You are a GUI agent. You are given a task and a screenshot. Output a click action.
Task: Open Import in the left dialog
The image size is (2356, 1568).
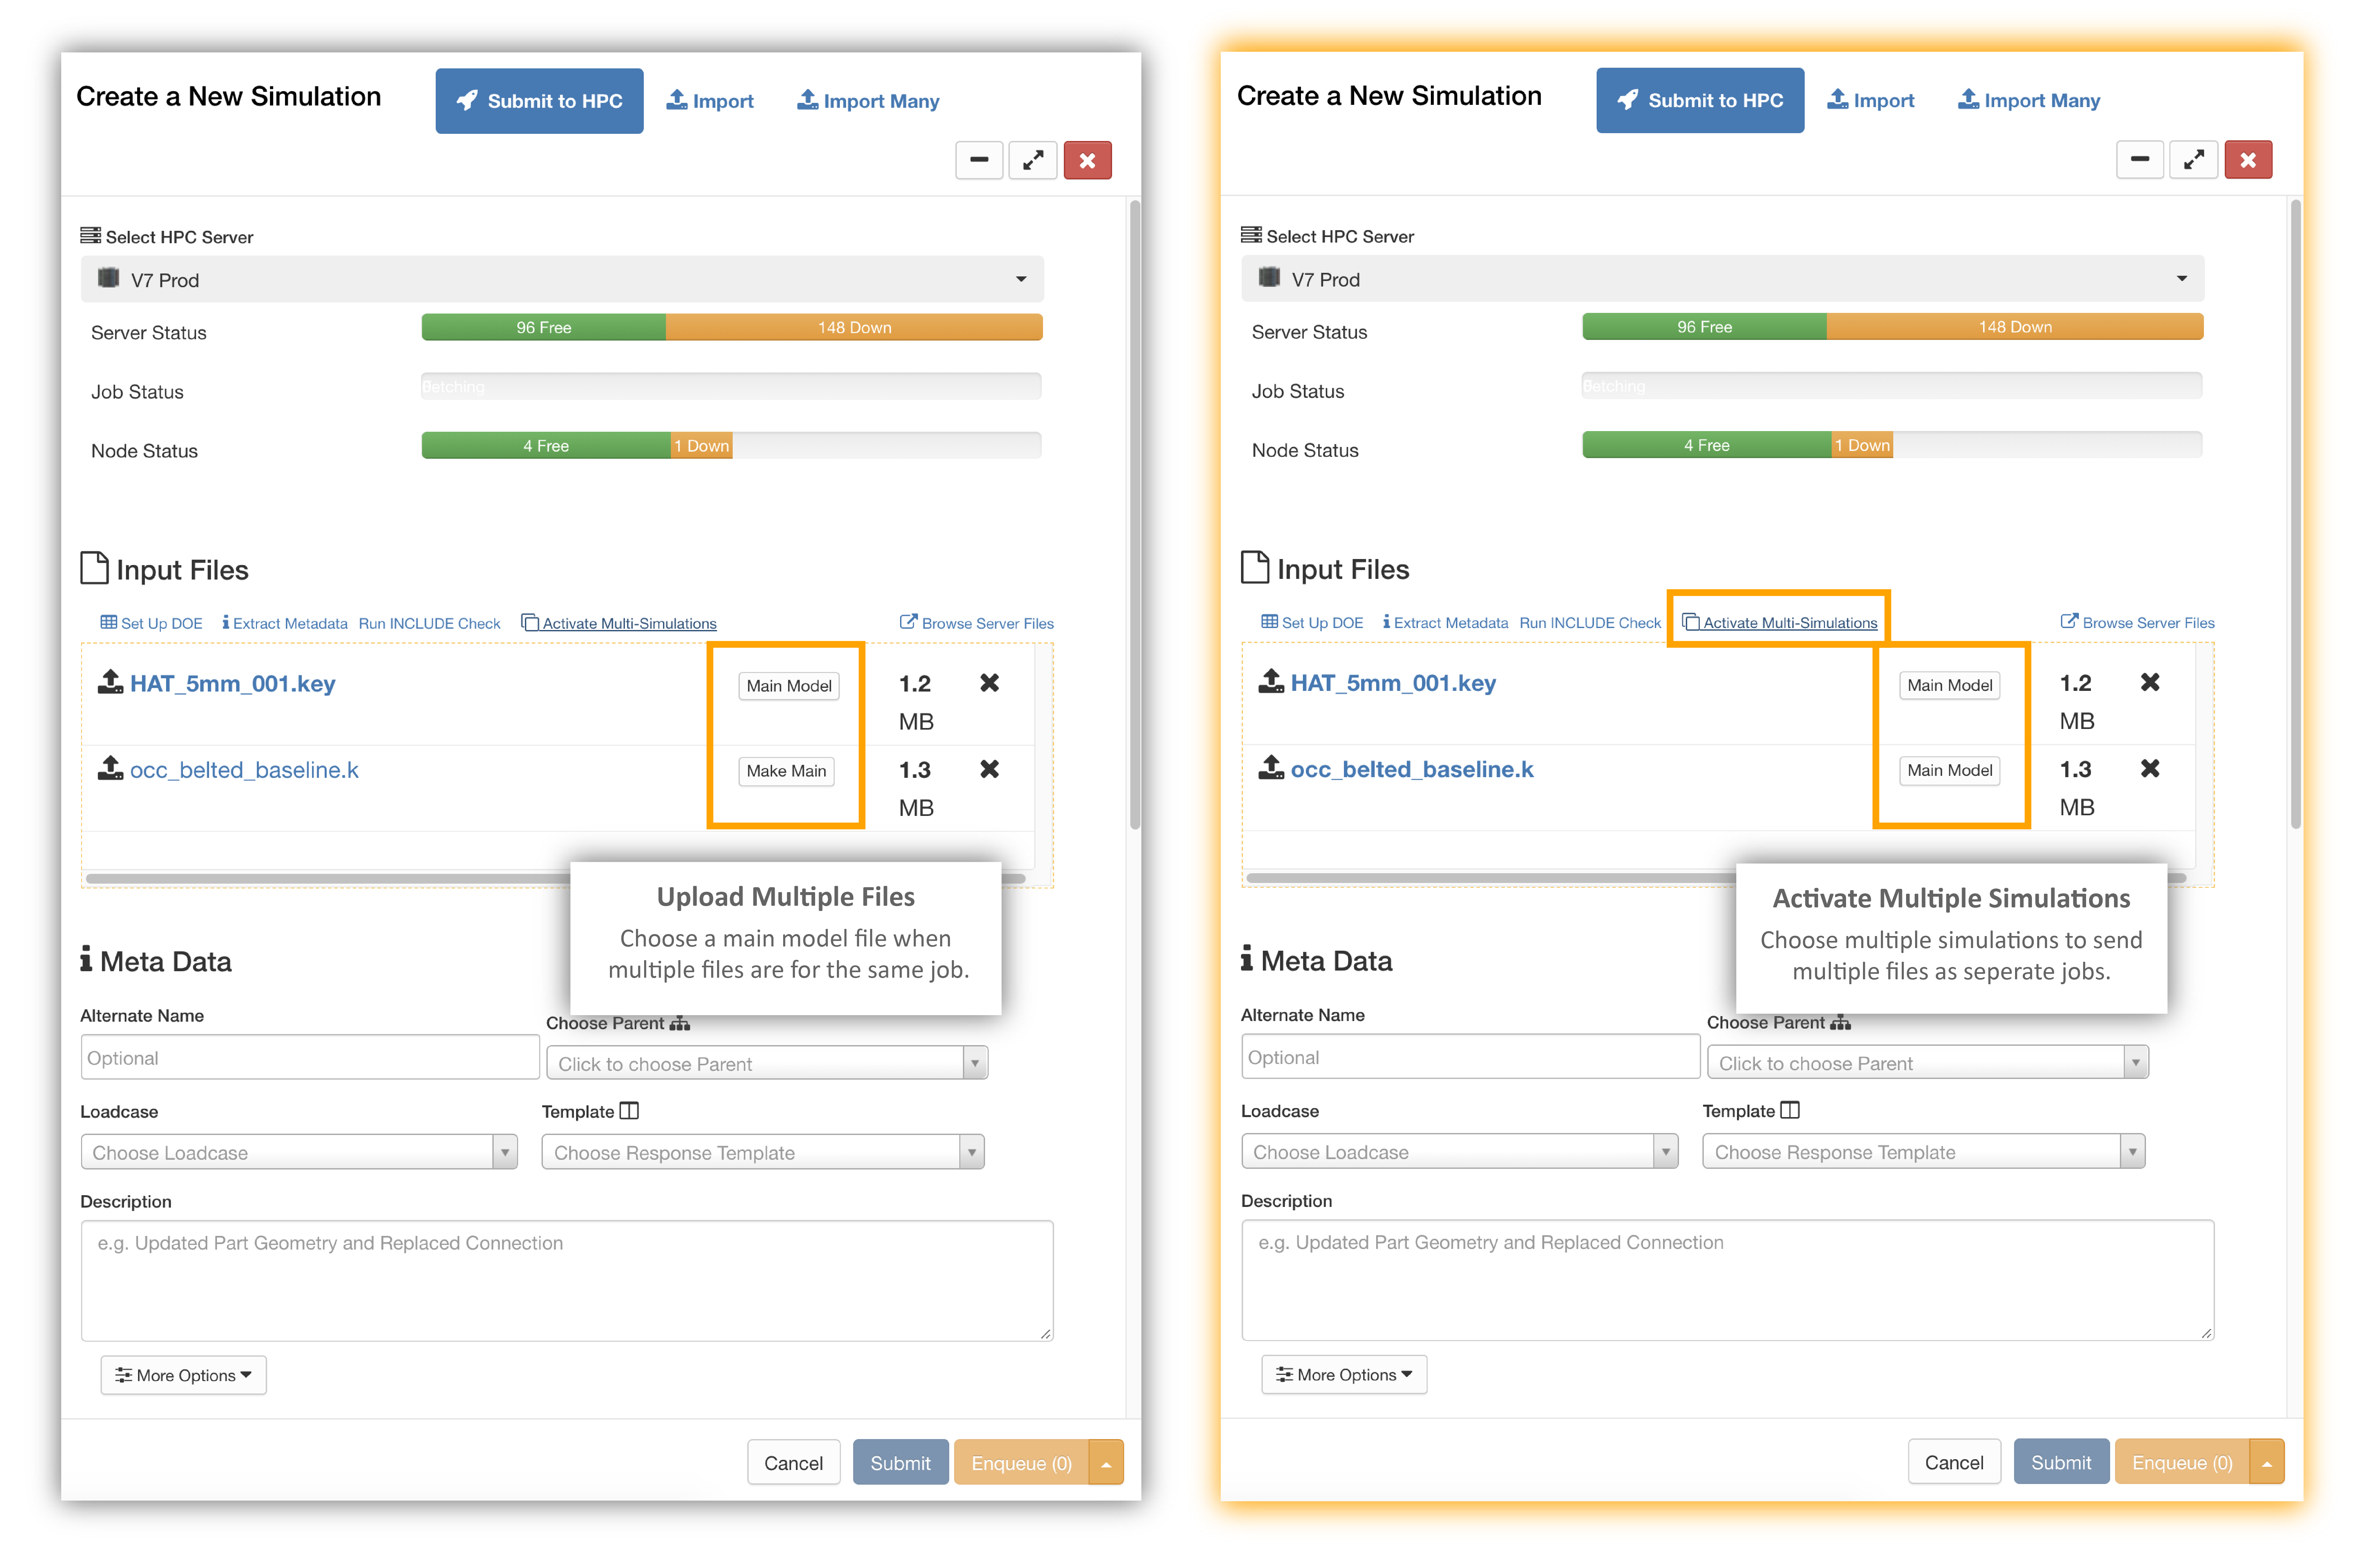click(x=710, y=101)
